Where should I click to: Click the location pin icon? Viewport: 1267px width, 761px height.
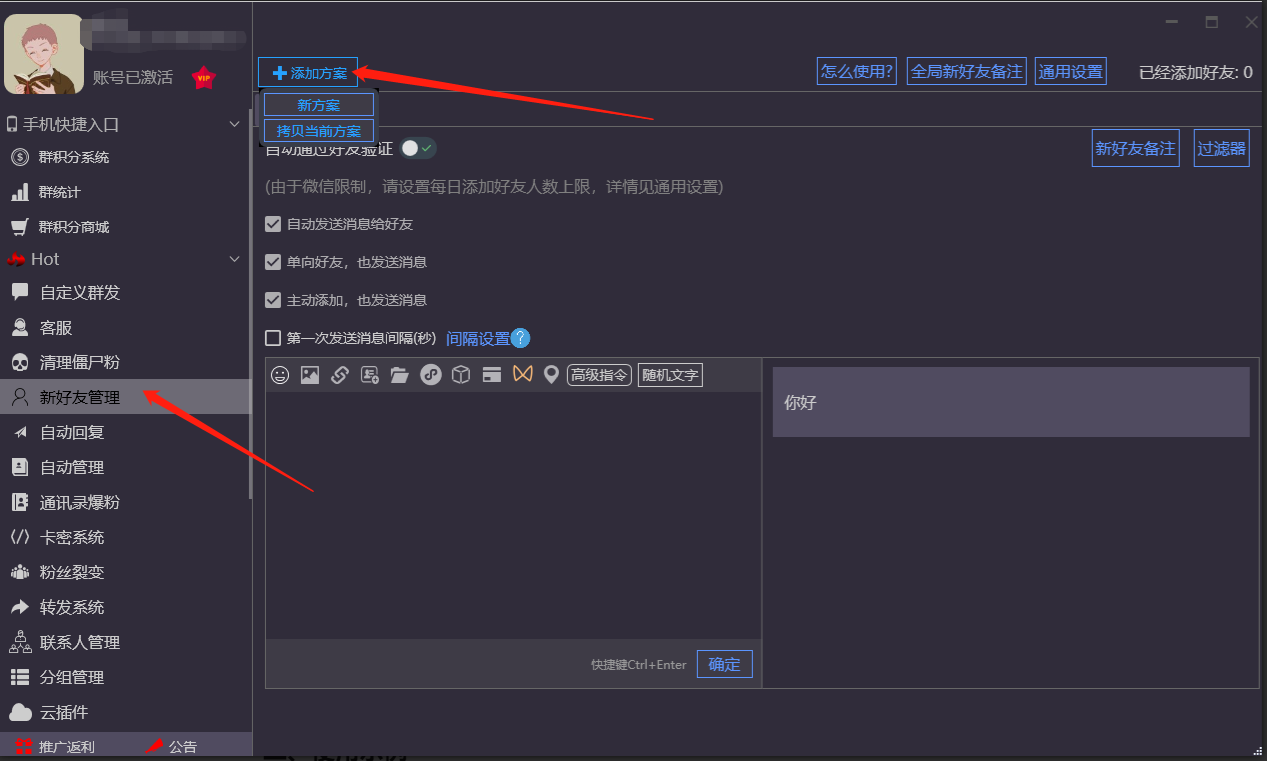(x=551, y=374)
